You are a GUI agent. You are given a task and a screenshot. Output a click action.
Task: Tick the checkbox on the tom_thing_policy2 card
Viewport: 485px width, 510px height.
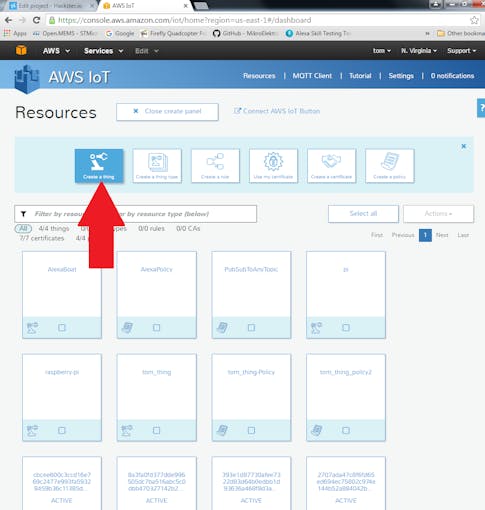point(346,430)
